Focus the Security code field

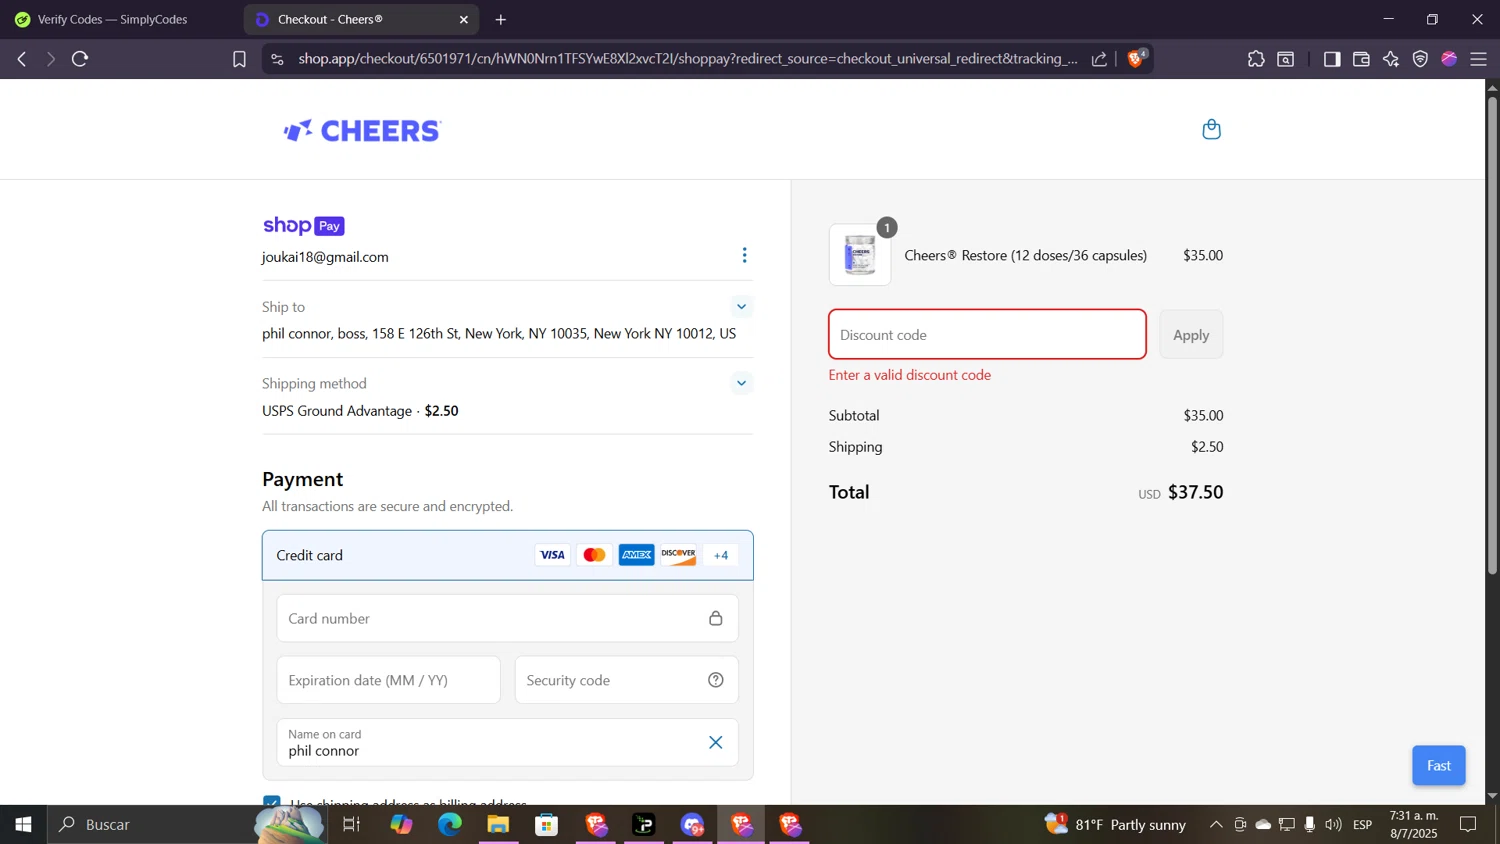pos(627,680)
